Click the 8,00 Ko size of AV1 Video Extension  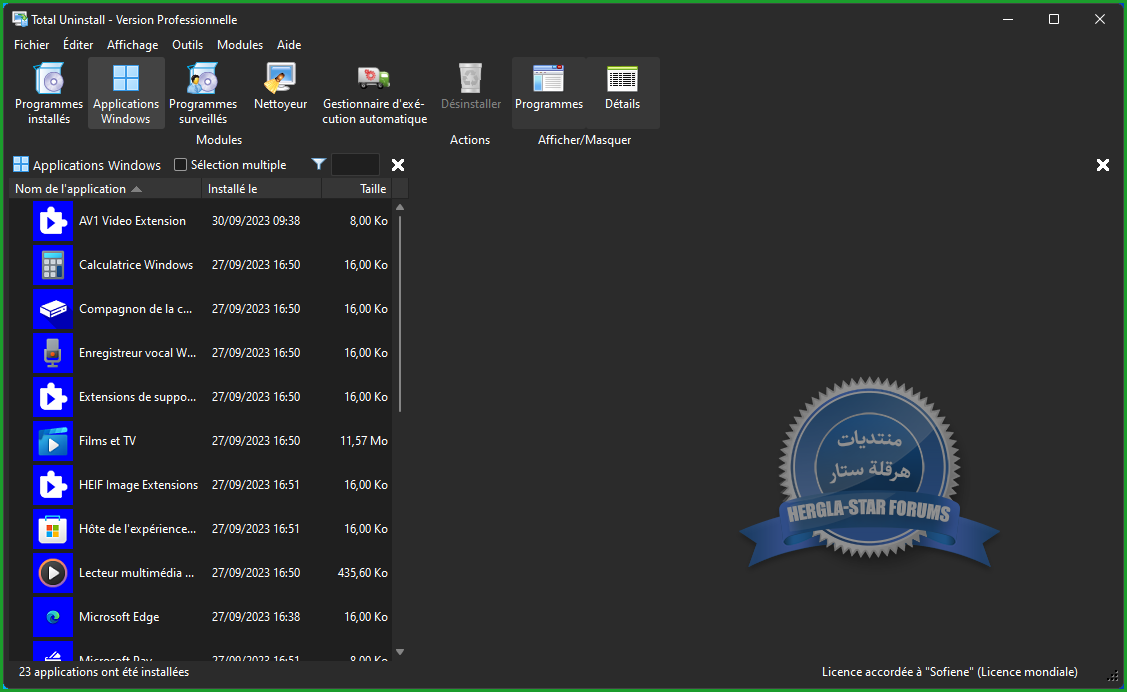369,221
